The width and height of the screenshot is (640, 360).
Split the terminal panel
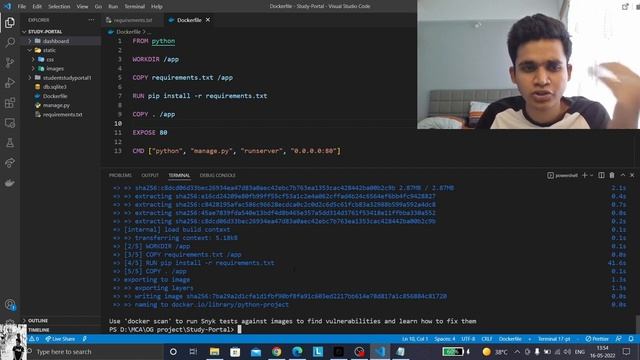pos(601,175)
